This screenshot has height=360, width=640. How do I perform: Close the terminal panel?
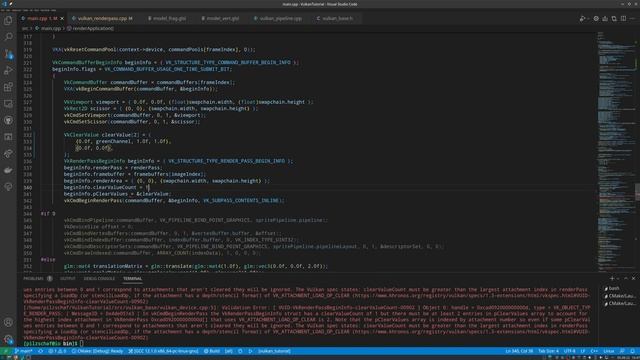pyautogui.click(x=633, y=278)
